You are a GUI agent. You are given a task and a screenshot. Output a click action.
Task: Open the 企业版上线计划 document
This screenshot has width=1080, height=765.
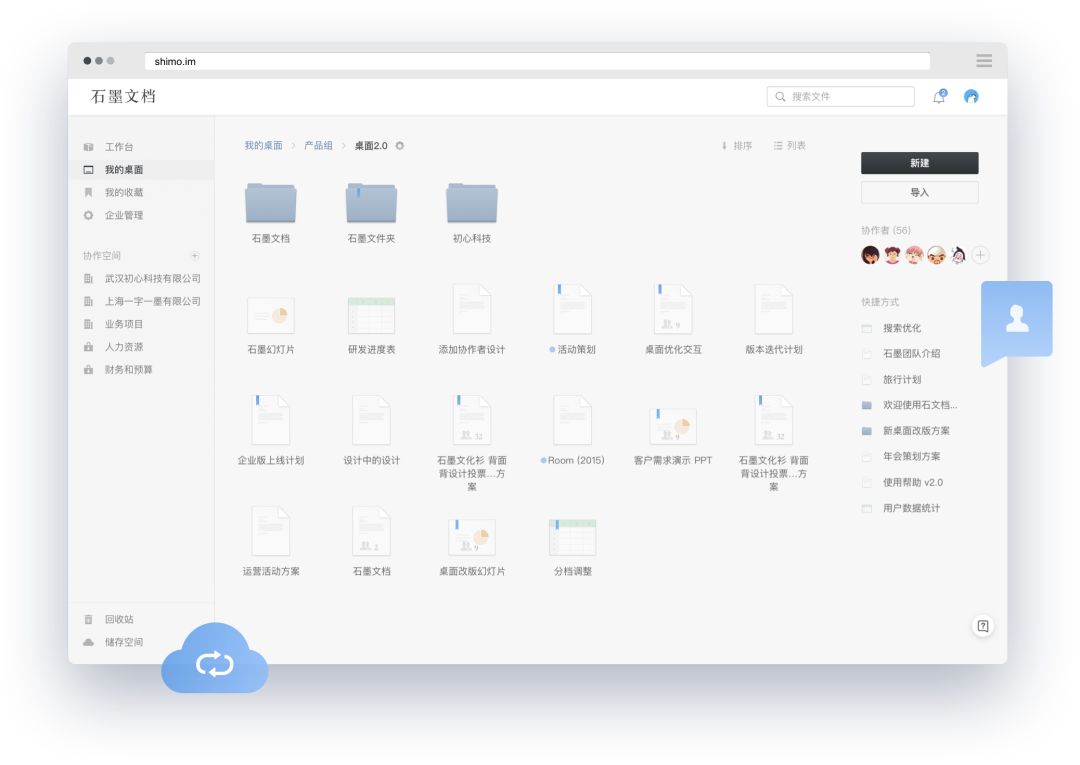(271, 430)
